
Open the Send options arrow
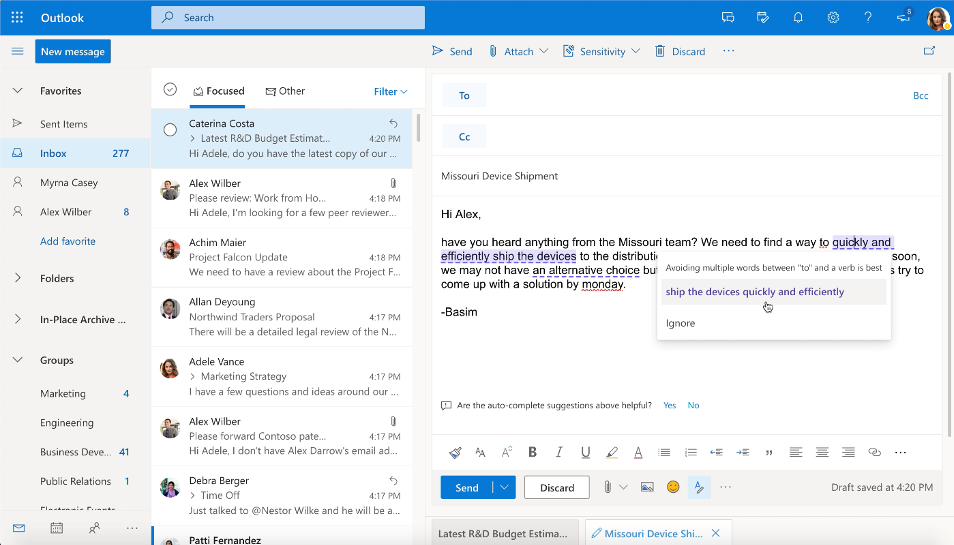tap(504, 487)
